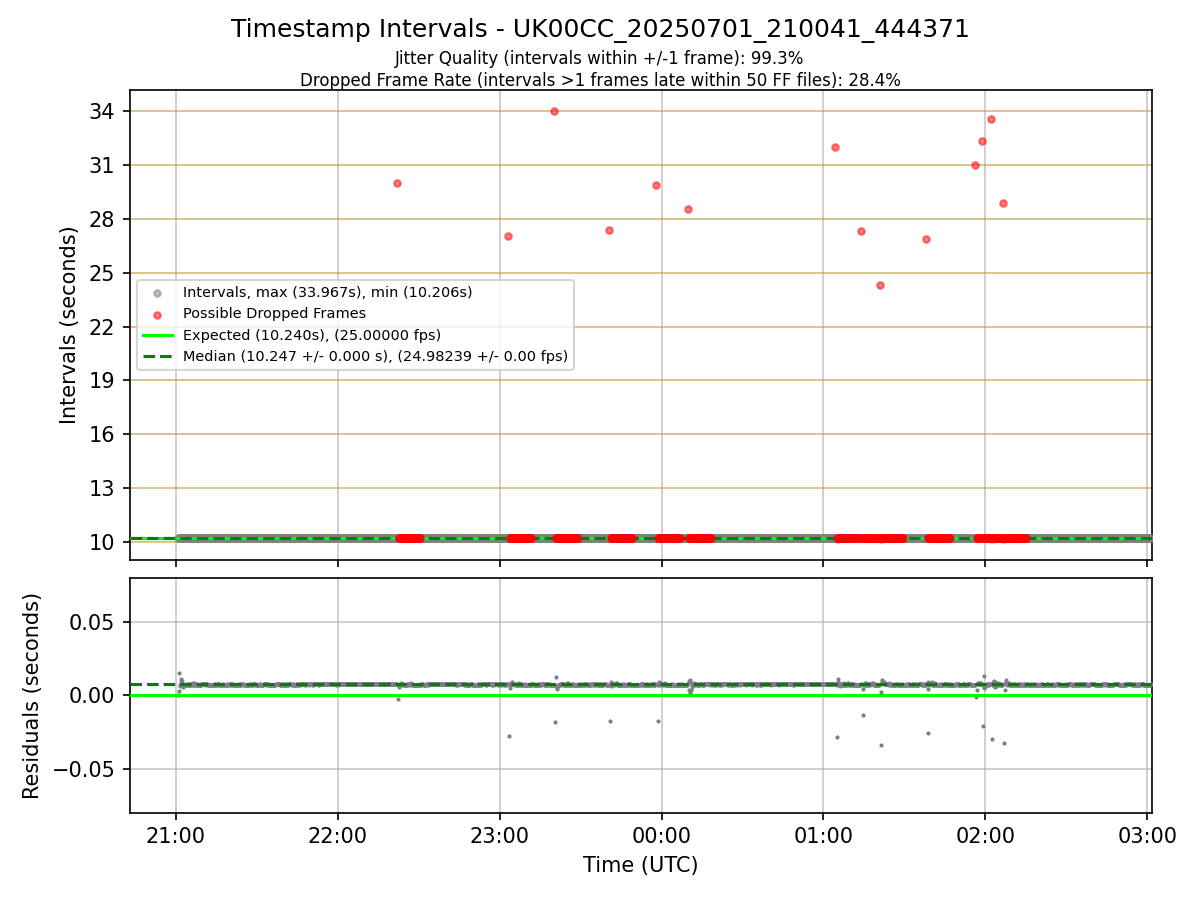The height and width of the screenshot is (900, 1200).
Task: Select the 'Dropped Frame Rate' 28.4% subtitle line
Action: pyautogui.click(x=600, y=80)
